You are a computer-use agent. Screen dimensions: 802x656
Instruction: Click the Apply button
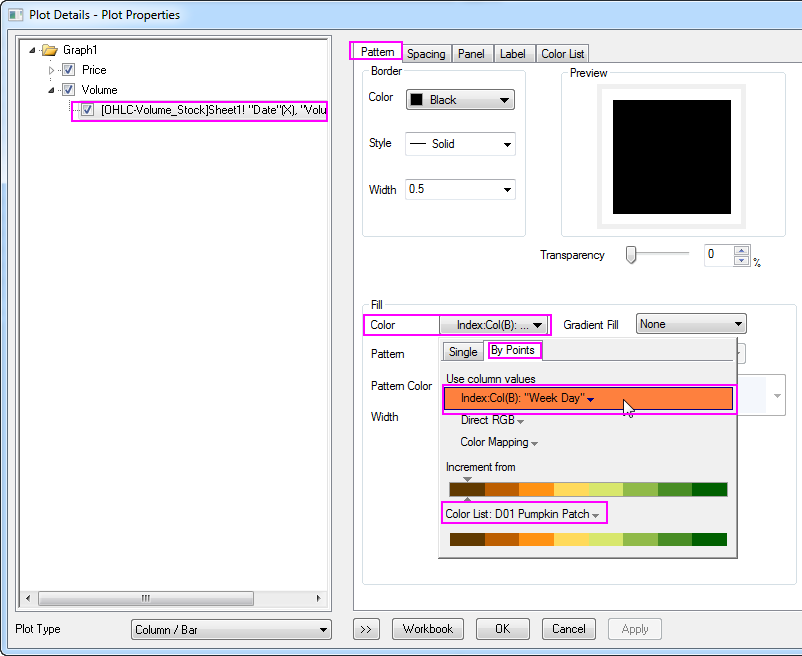coord(634,629)
